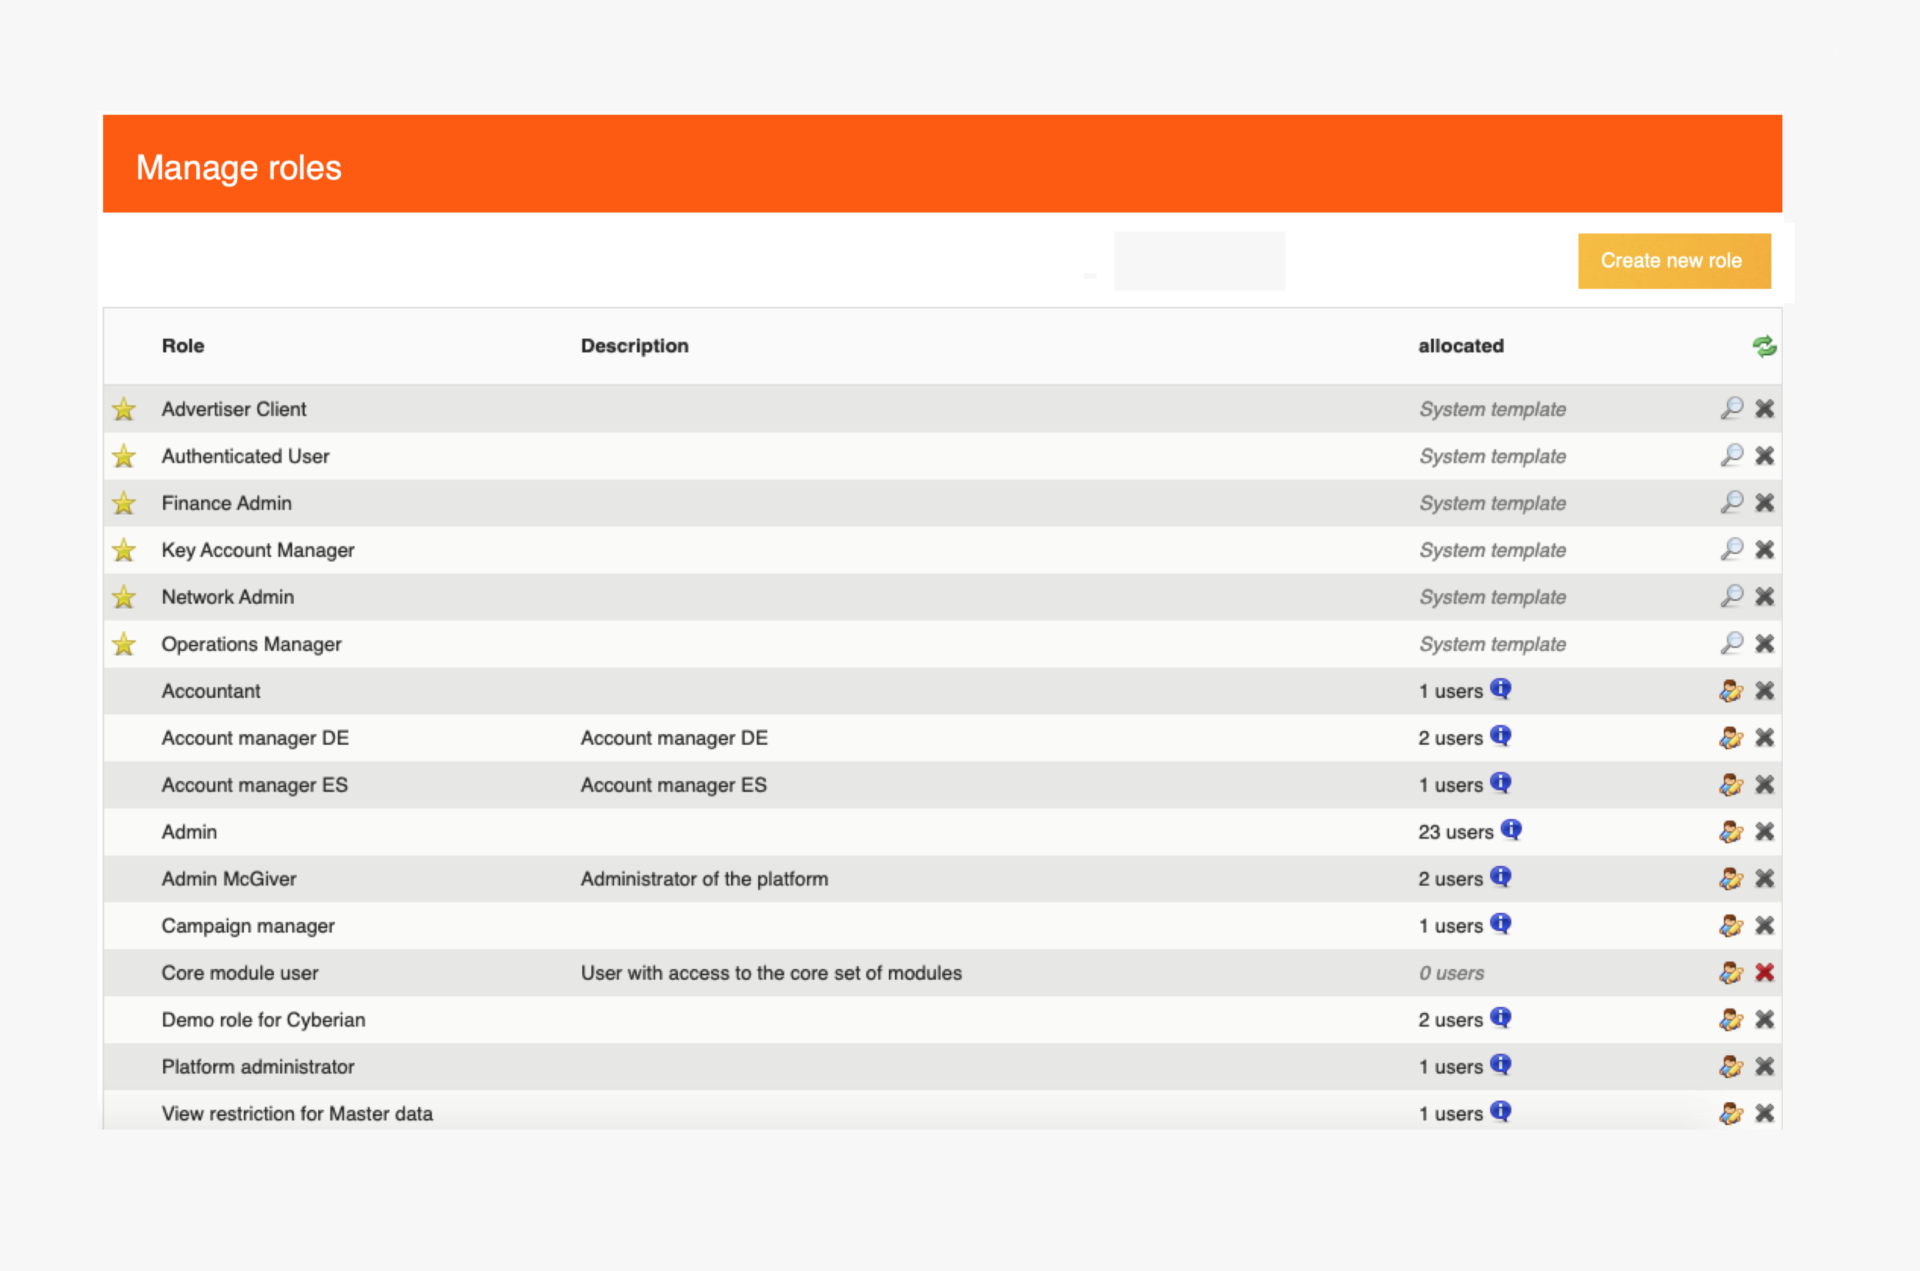
Task: Edit users of Demo role for Cyberian
Action: coord(1732,1019)
